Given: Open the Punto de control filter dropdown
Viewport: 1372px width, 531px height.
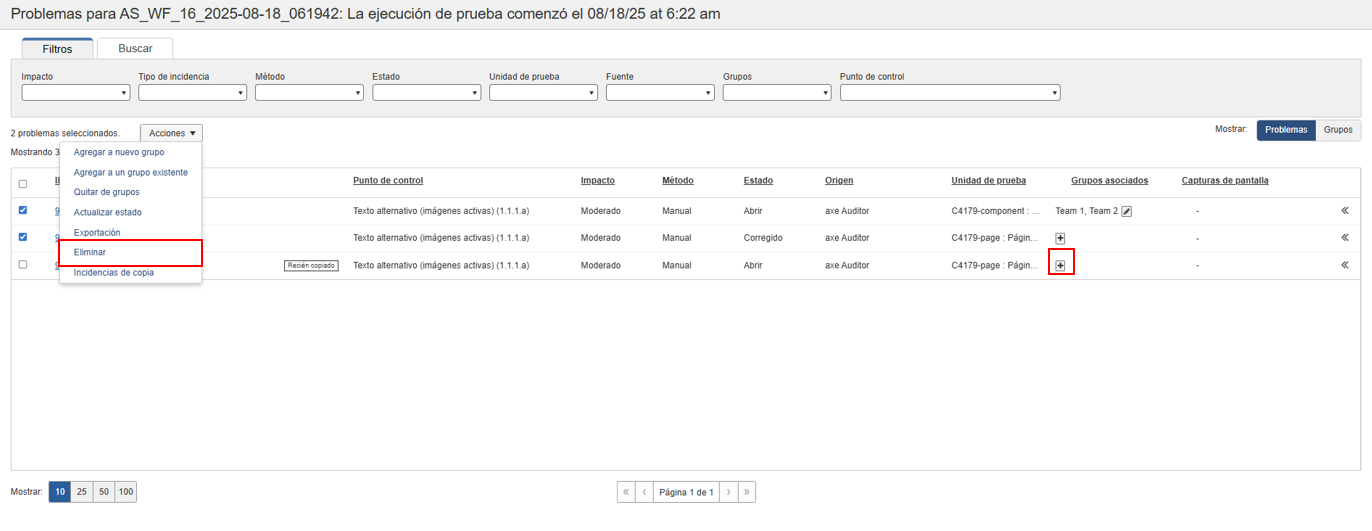Looking at the screenshot, I should coord(950,93).
